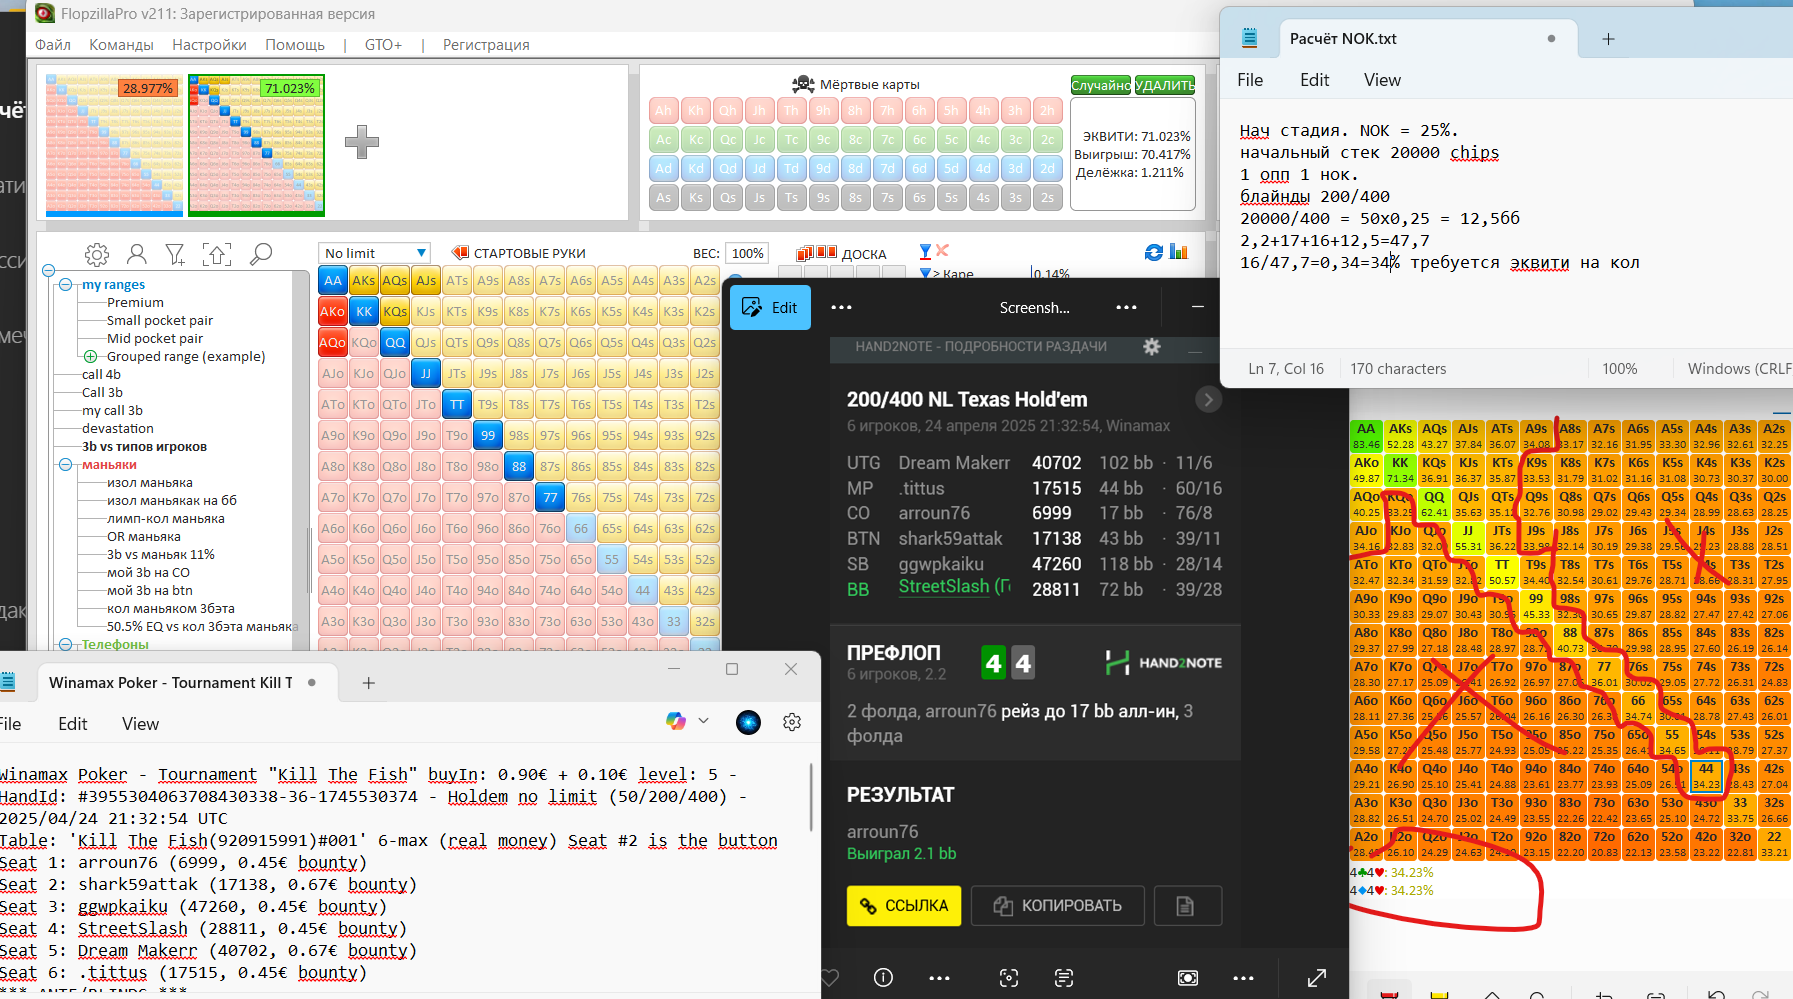Open the bar chart statistics icon
This screenshot has width=1793, height=999.
click(1179, 252)
